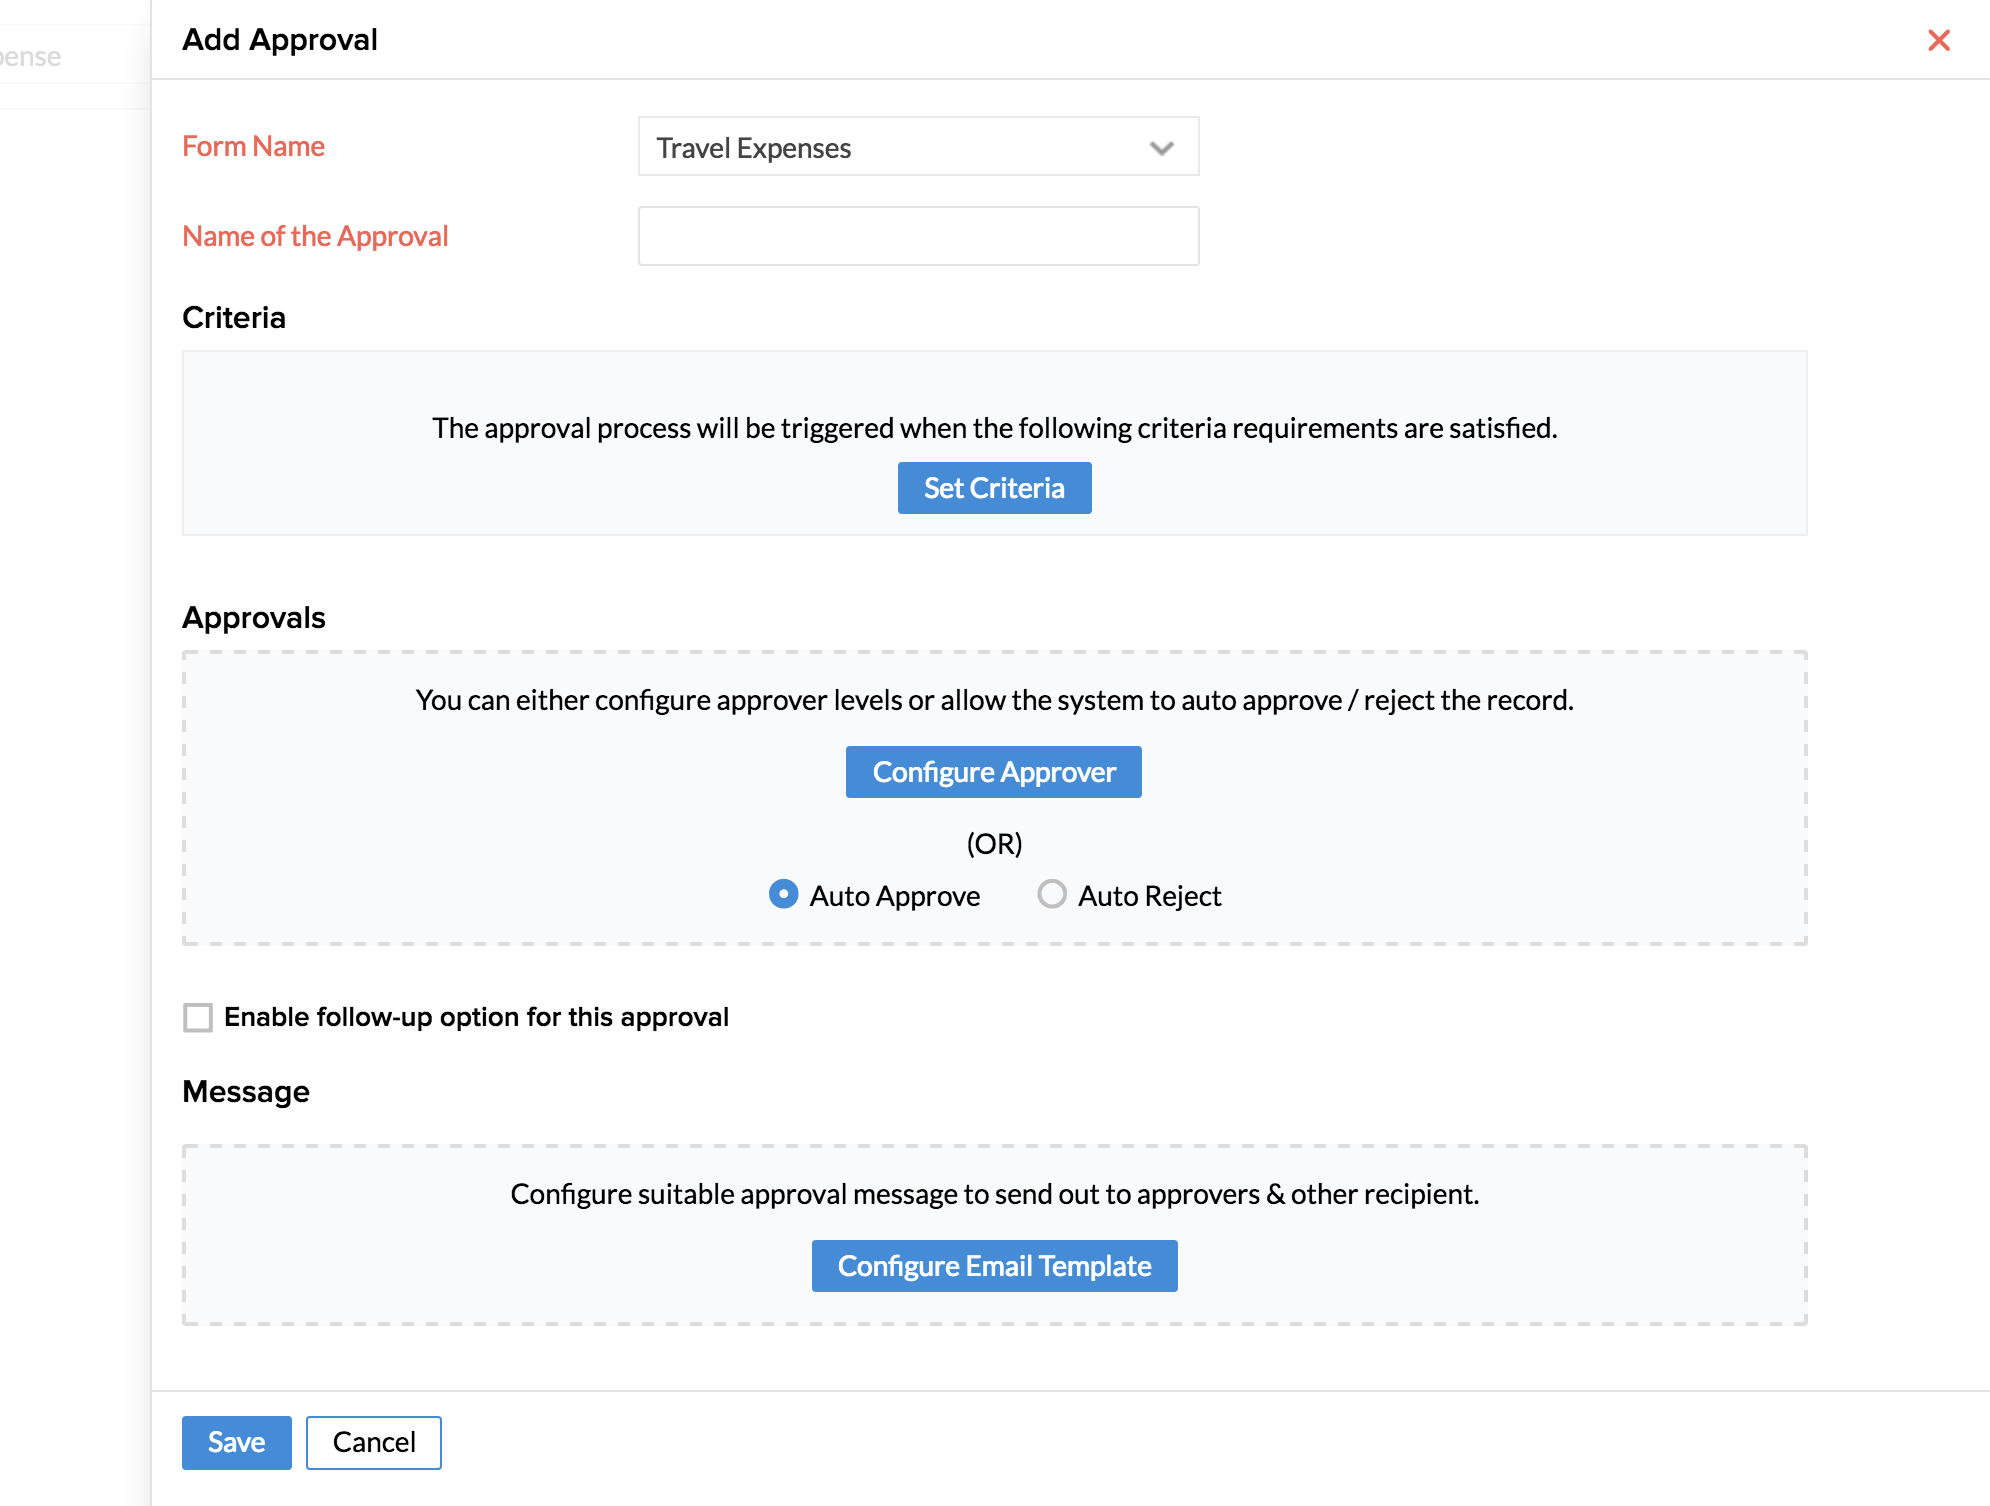Viewport: 1990px width, 1506px height.
Task: Click the Form Name dropdown chevron arrow
Action: (x=1160, y=148)
